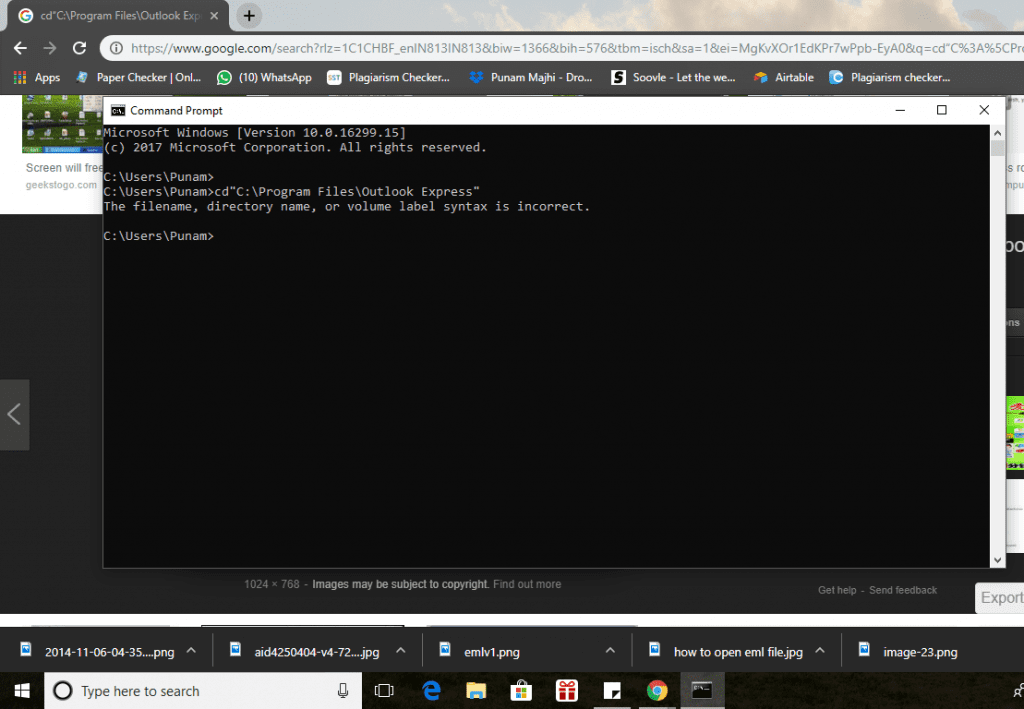Expand options for 2014-11-06 png download

coord(191,651)
